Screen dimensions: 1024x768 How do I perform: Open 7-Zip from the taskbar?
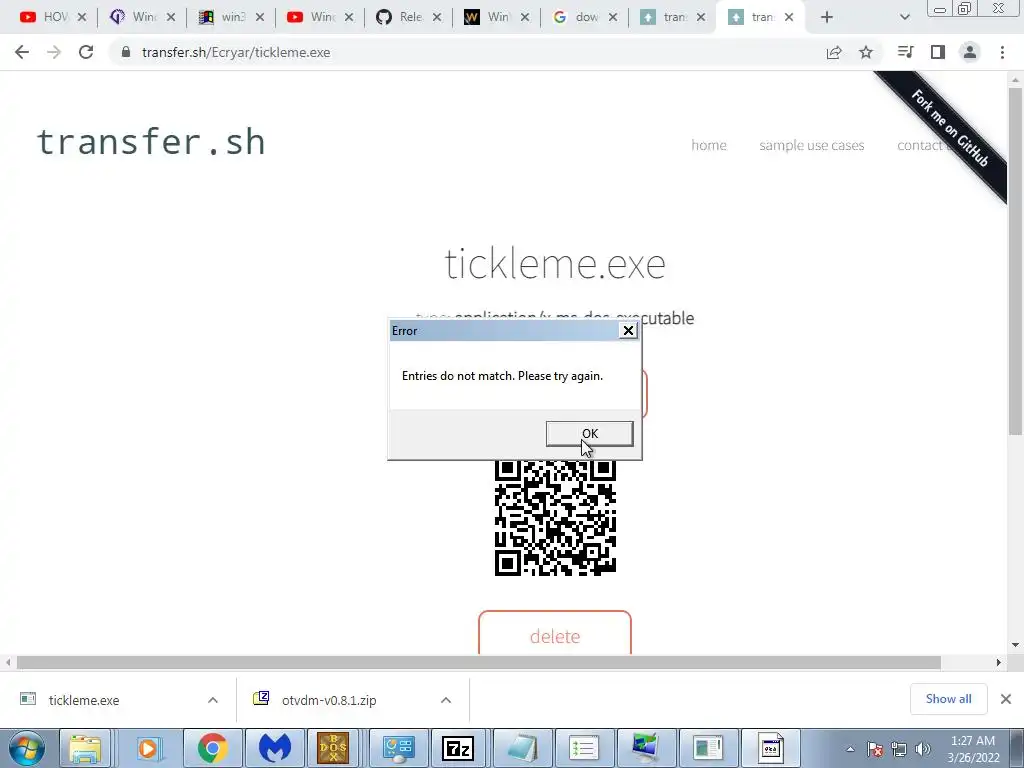click(458, 748)
